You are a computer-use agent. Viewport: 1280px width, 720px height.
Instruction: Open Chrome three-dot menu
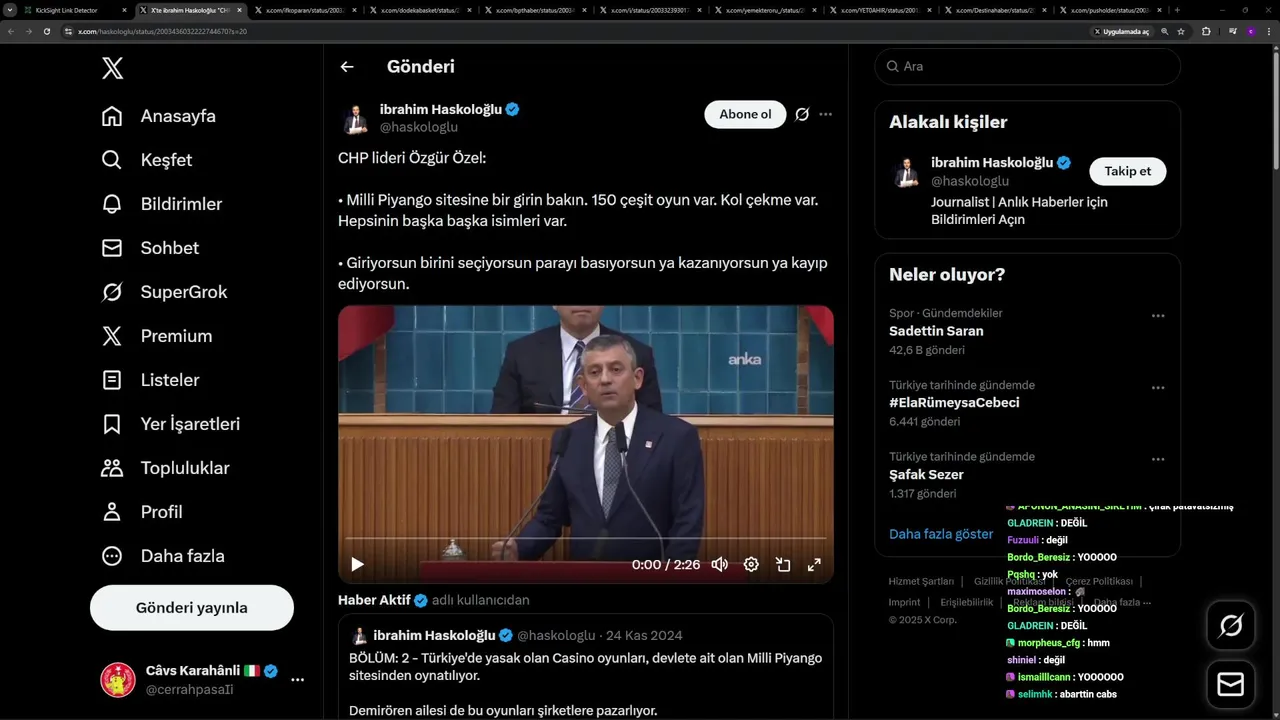point(1269,31)
